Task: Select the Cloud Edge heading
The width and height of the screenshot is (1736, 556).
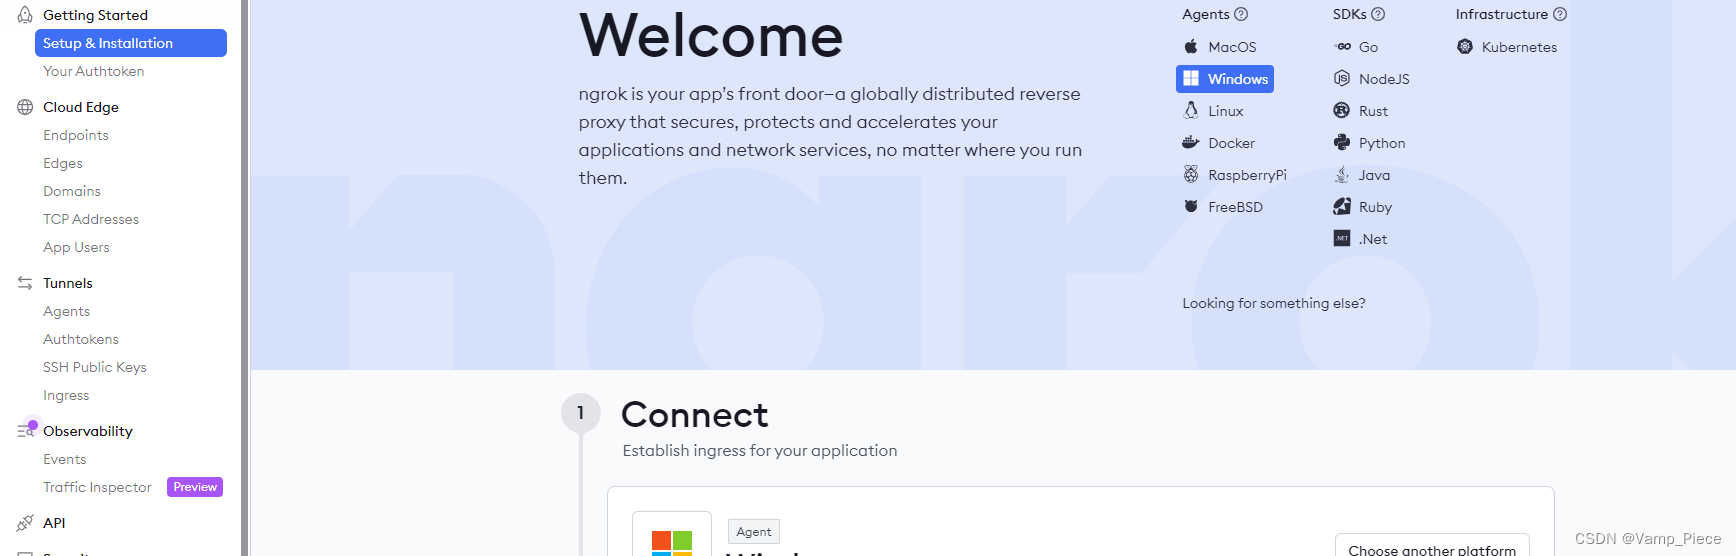Action: click(81, 107)
